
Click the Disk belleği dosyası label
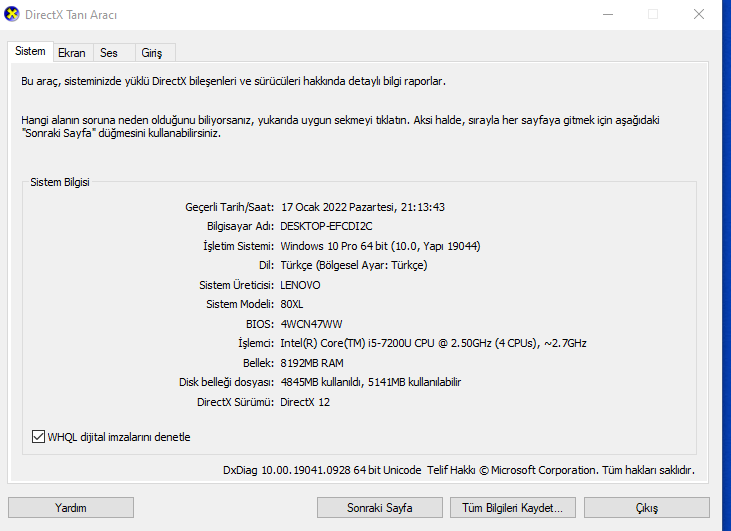pos(226,382)
